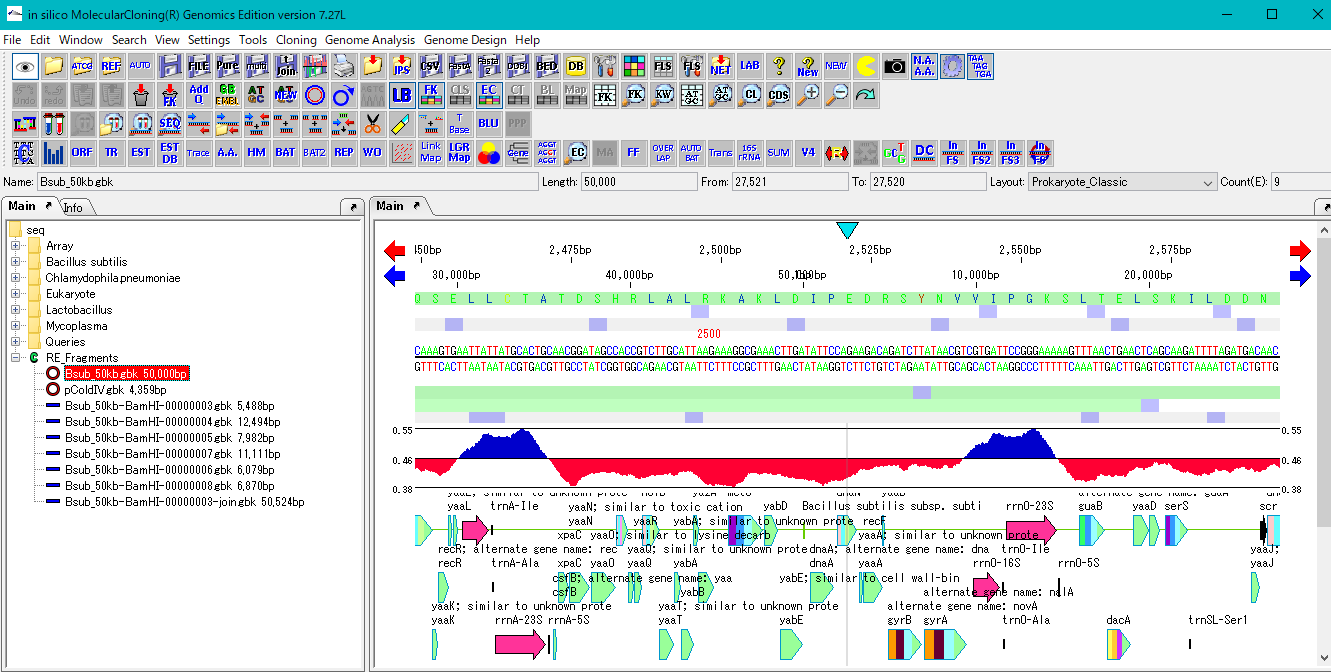Cut the sequence with the scissors icon
Image resolution: width=1331 pixels, height=672 pixels.
click(373, 124)
